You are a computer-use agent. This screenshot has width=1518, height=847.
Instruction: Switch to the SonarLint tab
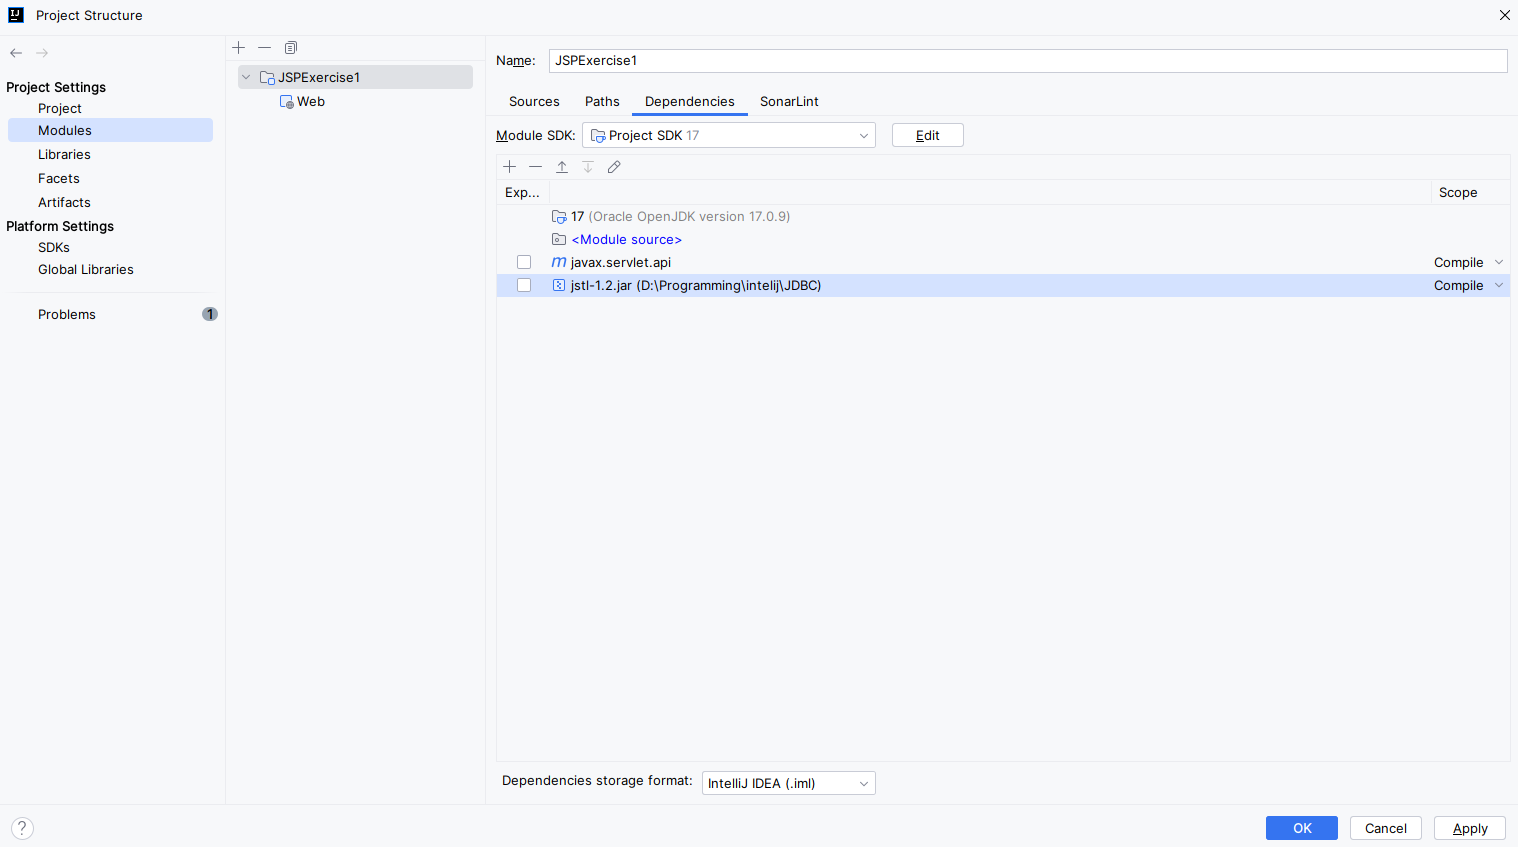(789, 102)
